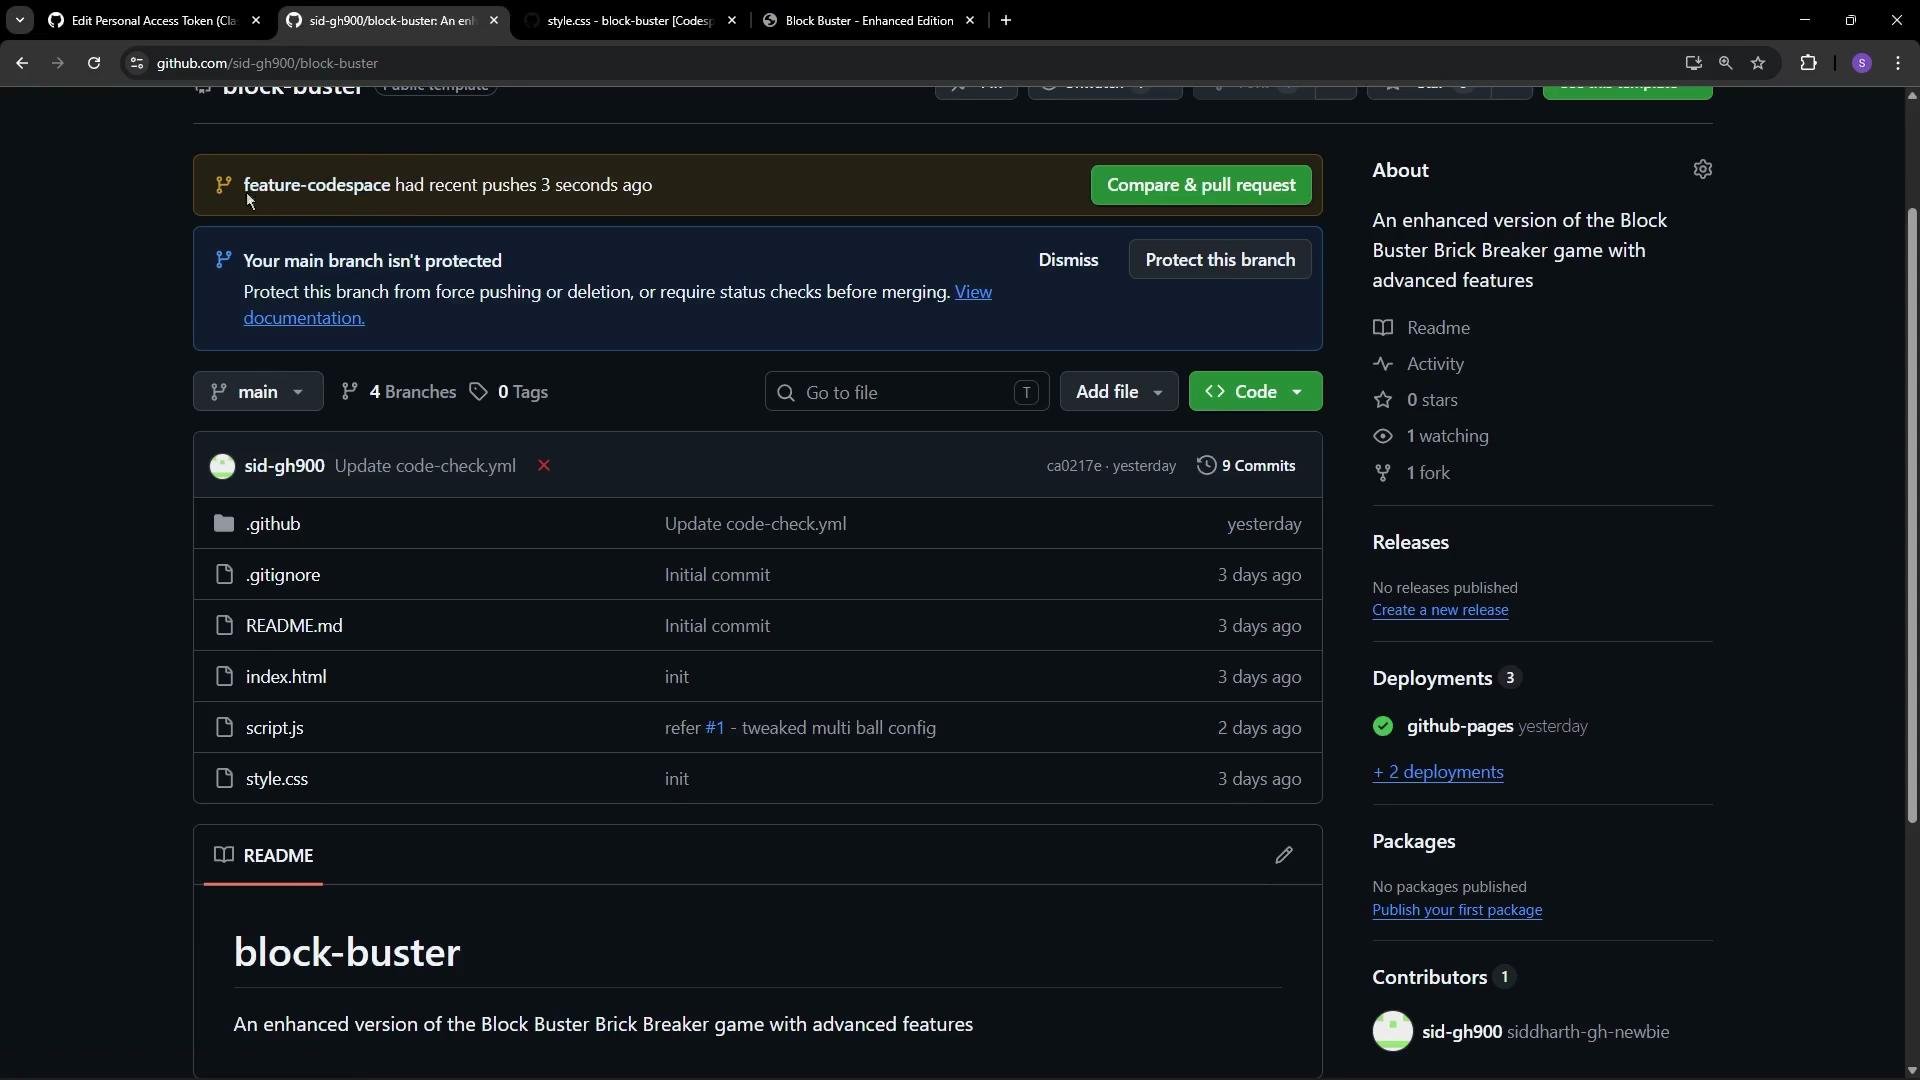This screenshot has width=1920, height=1080.
Task: Open the Activity link in About
Action: point(1418,364)
